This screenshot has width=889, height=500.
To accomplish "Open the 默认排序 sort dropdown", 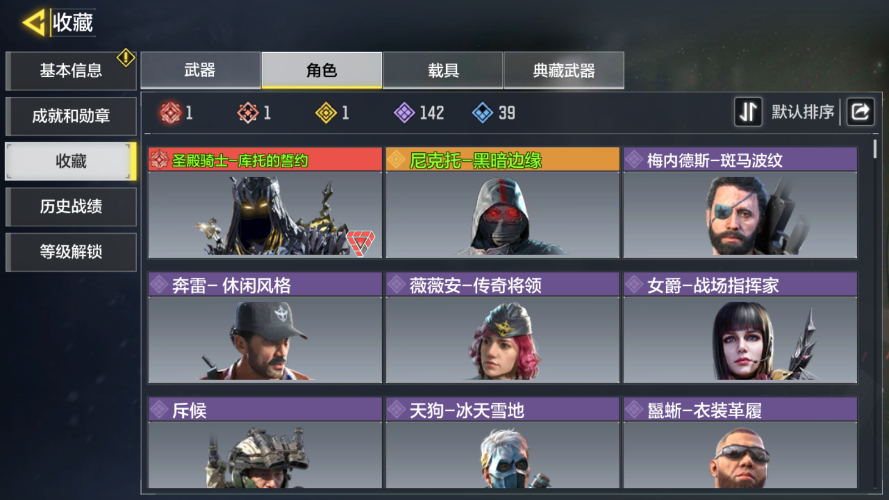I will [x=803, y=112].
